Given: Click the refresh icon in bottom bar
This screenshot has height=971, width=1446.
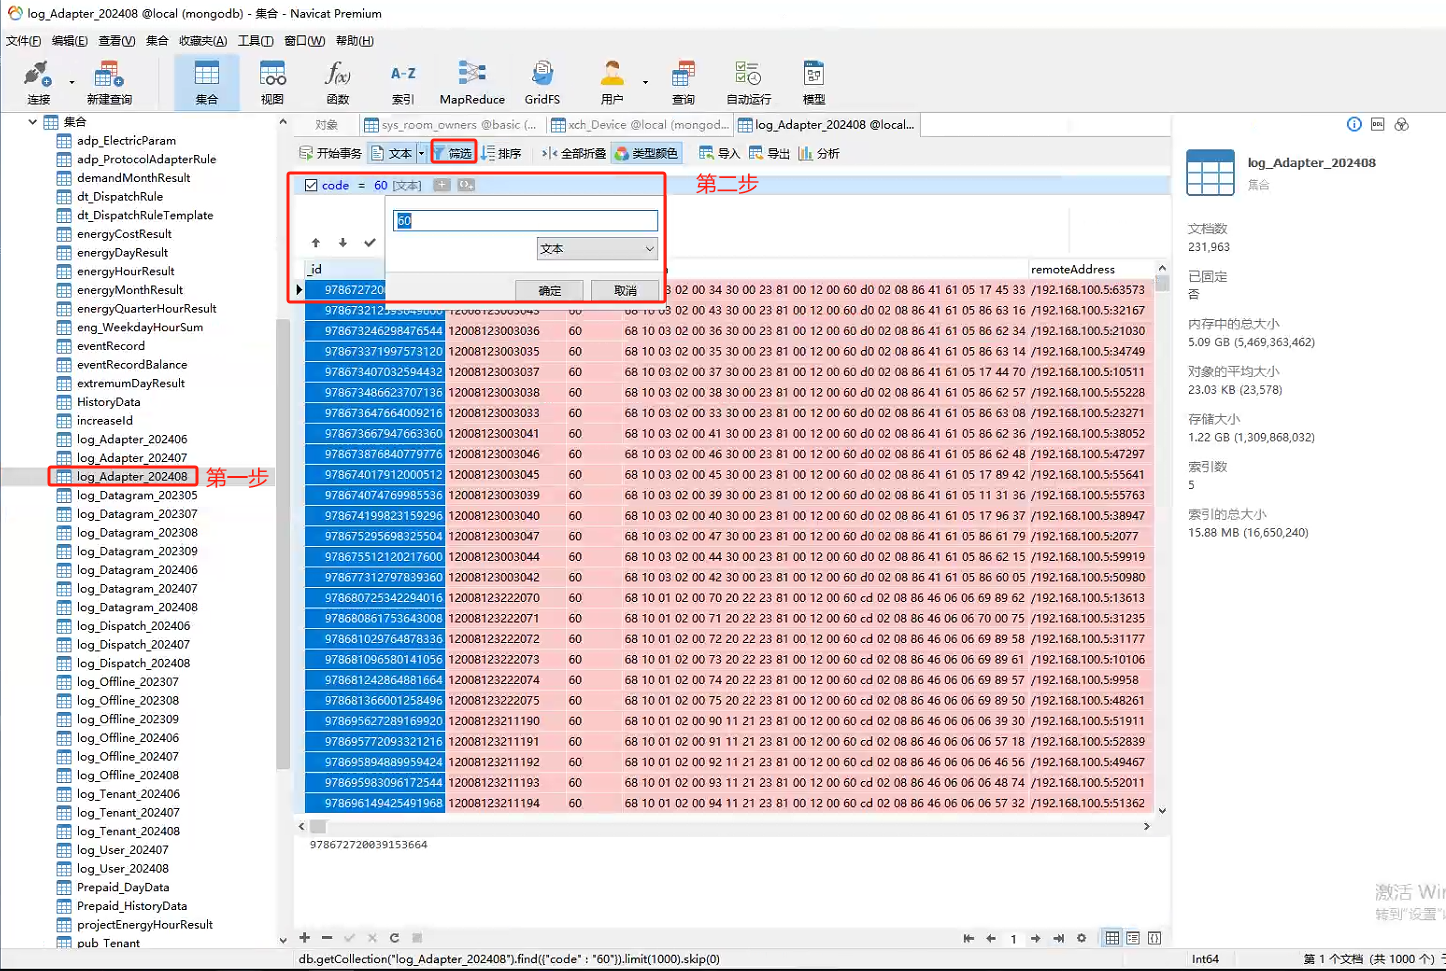Looking at the screenshot, I should (x=394, y=938).
